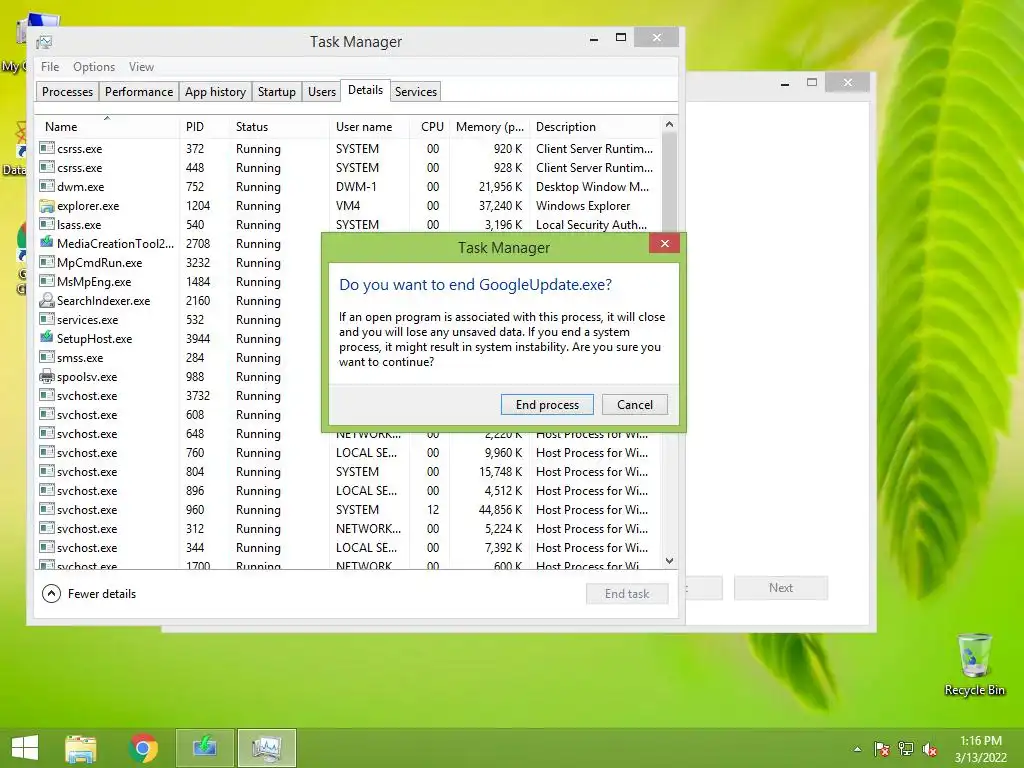
Task: Cancel the end process dialog
Action: (x=635, y=405)
